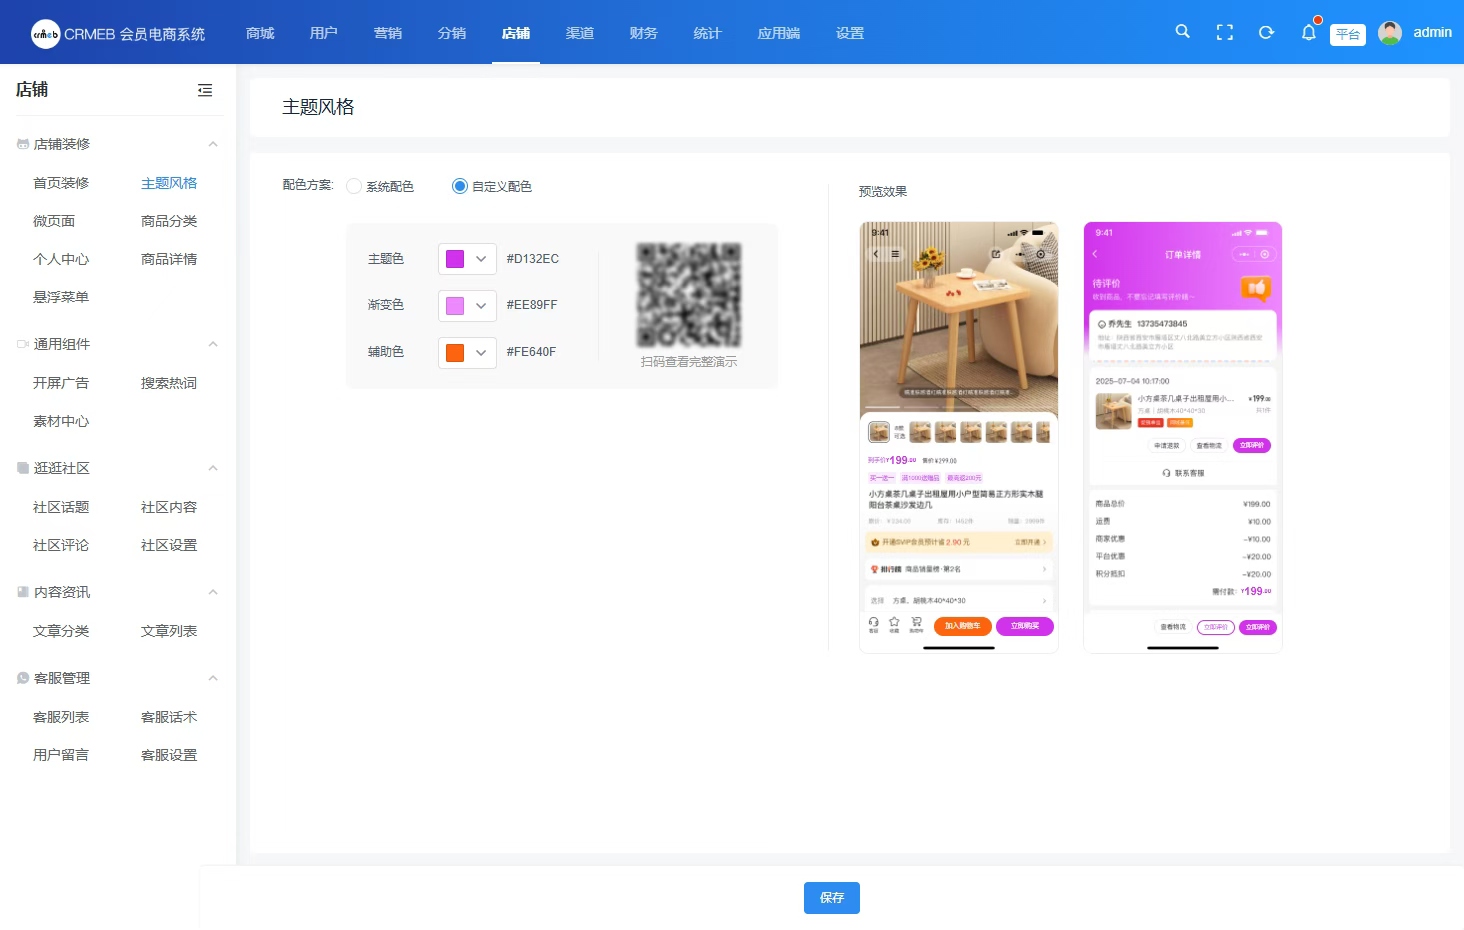The height and width of the screenshot is (930, 1464).
Task: Open the notification bell
Action: click(1308, 33)
